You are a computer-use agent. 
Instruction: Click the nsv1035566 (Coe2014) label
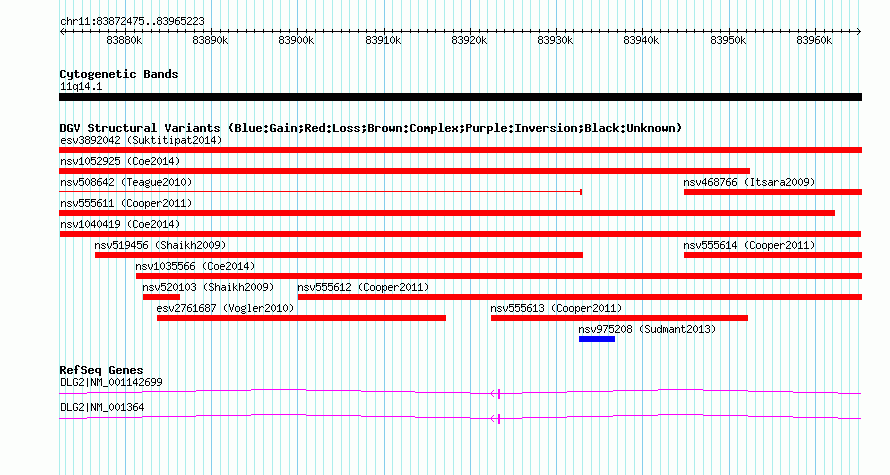195,266
